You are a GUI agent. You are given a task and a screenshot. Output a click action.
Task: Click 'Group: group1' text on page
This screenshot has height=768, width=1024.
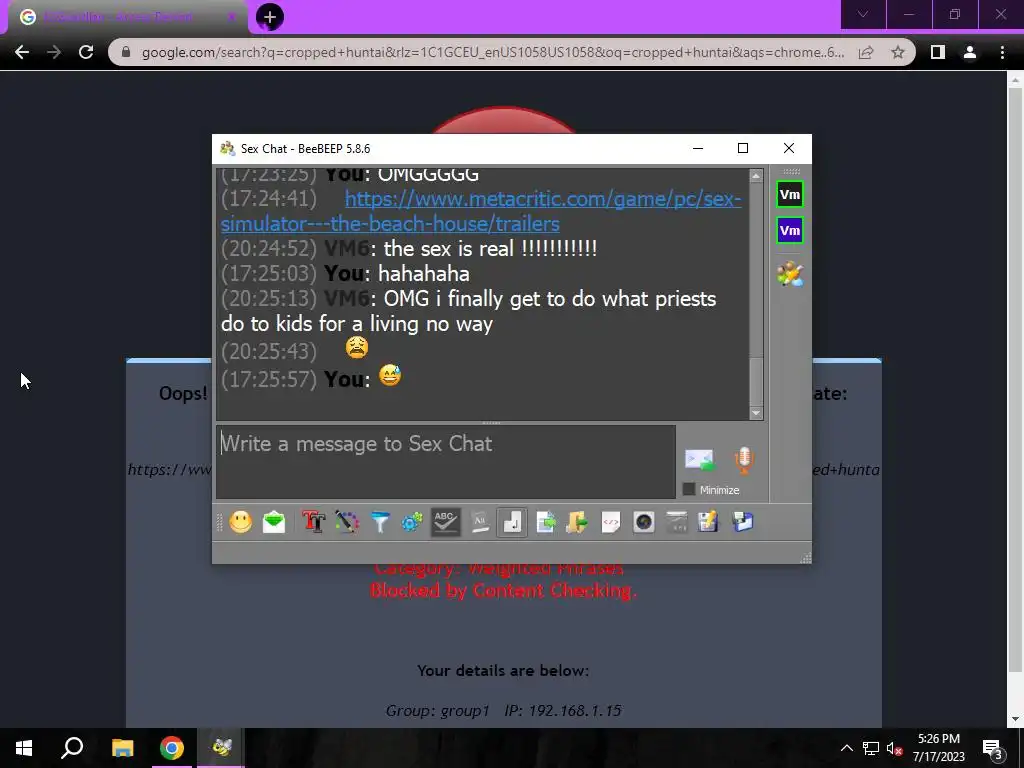[438, 711]
